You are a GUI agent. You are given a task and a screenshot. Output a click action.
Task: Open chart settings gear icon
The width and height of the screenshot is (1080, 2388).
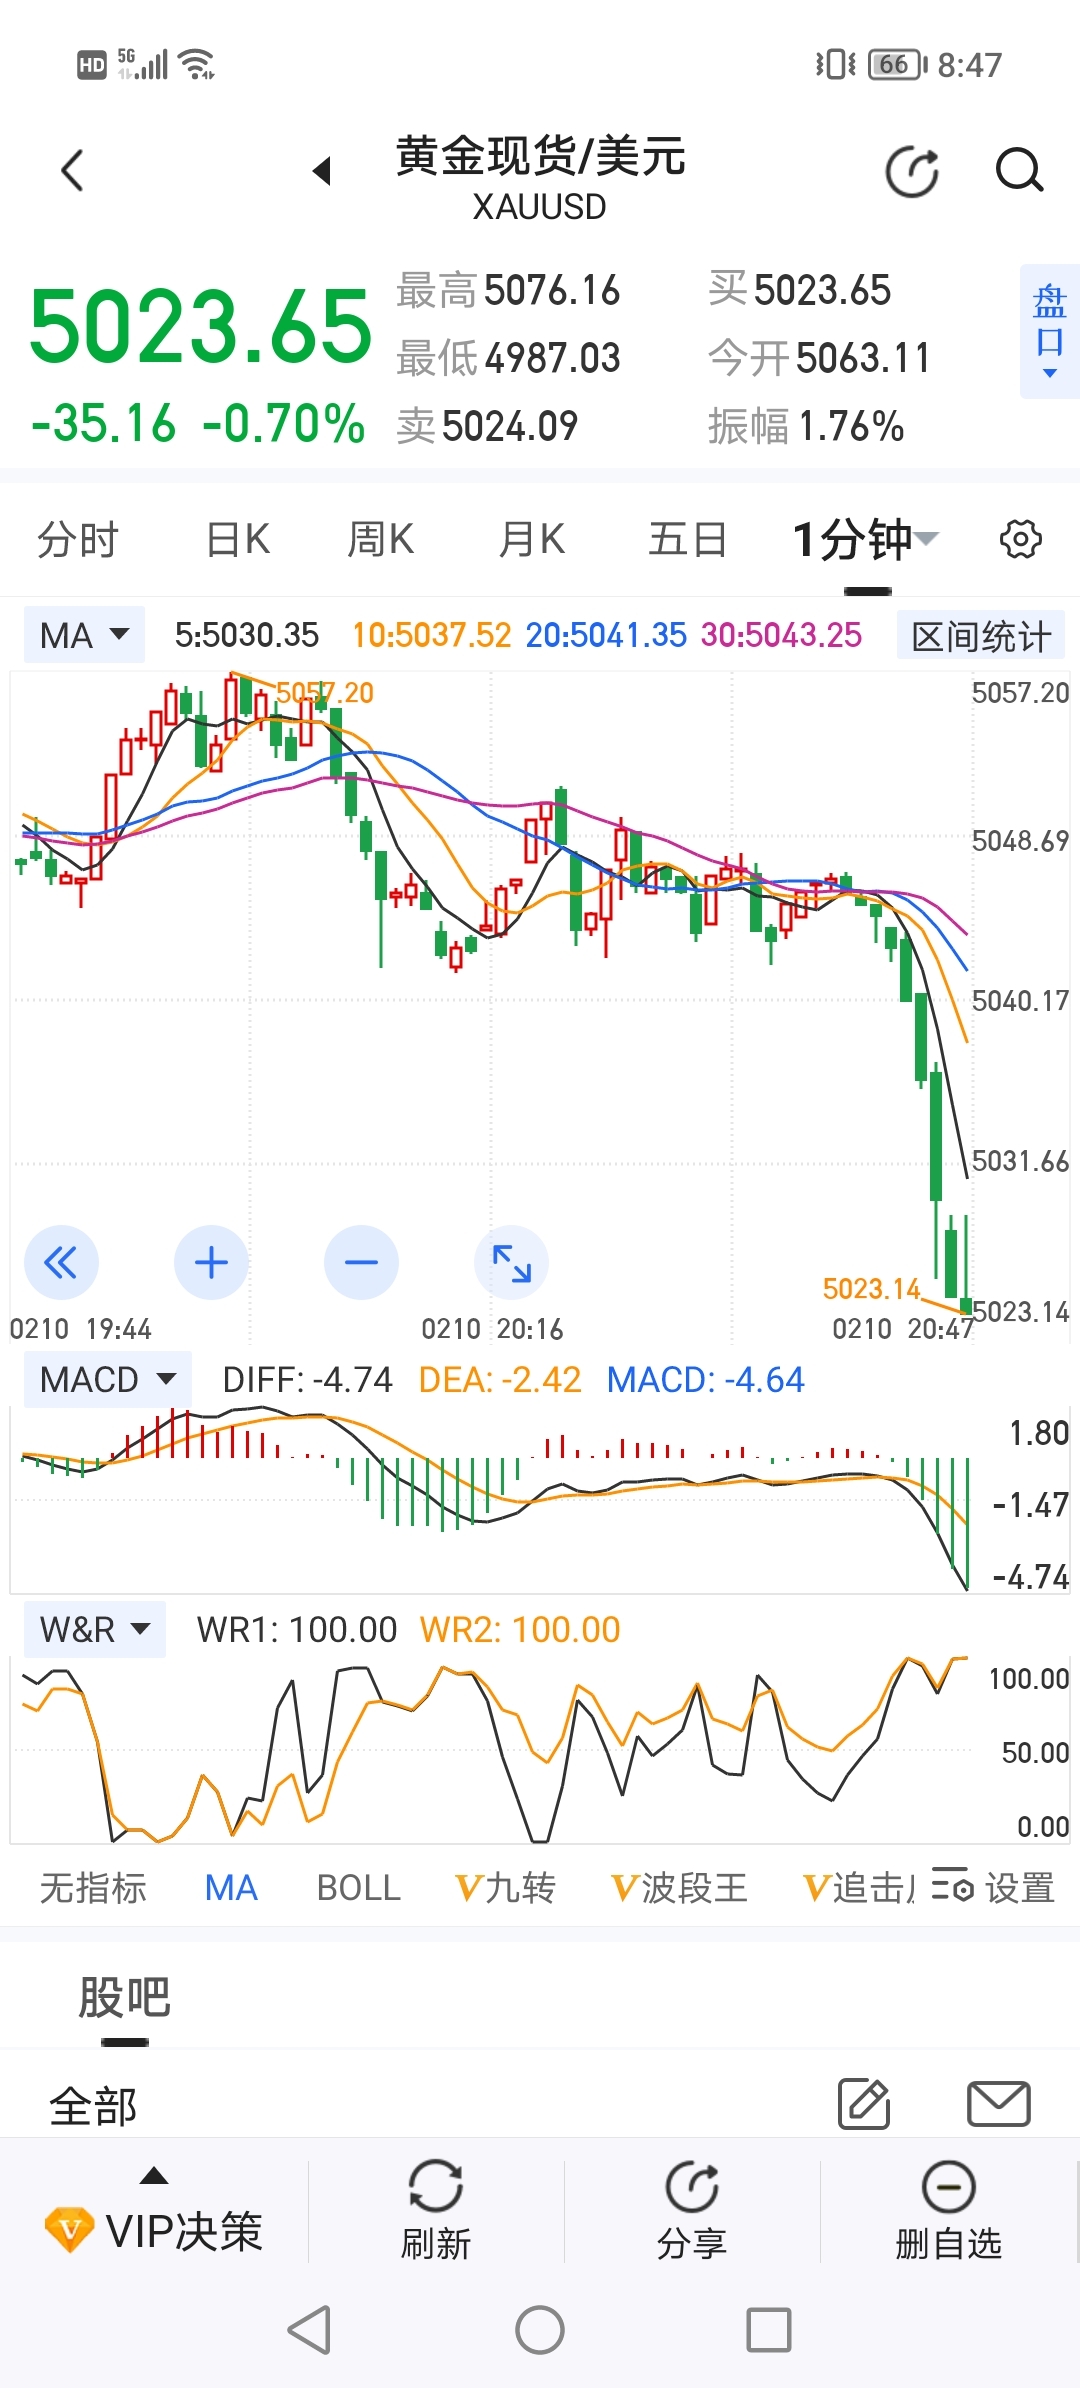point(1020,539)
